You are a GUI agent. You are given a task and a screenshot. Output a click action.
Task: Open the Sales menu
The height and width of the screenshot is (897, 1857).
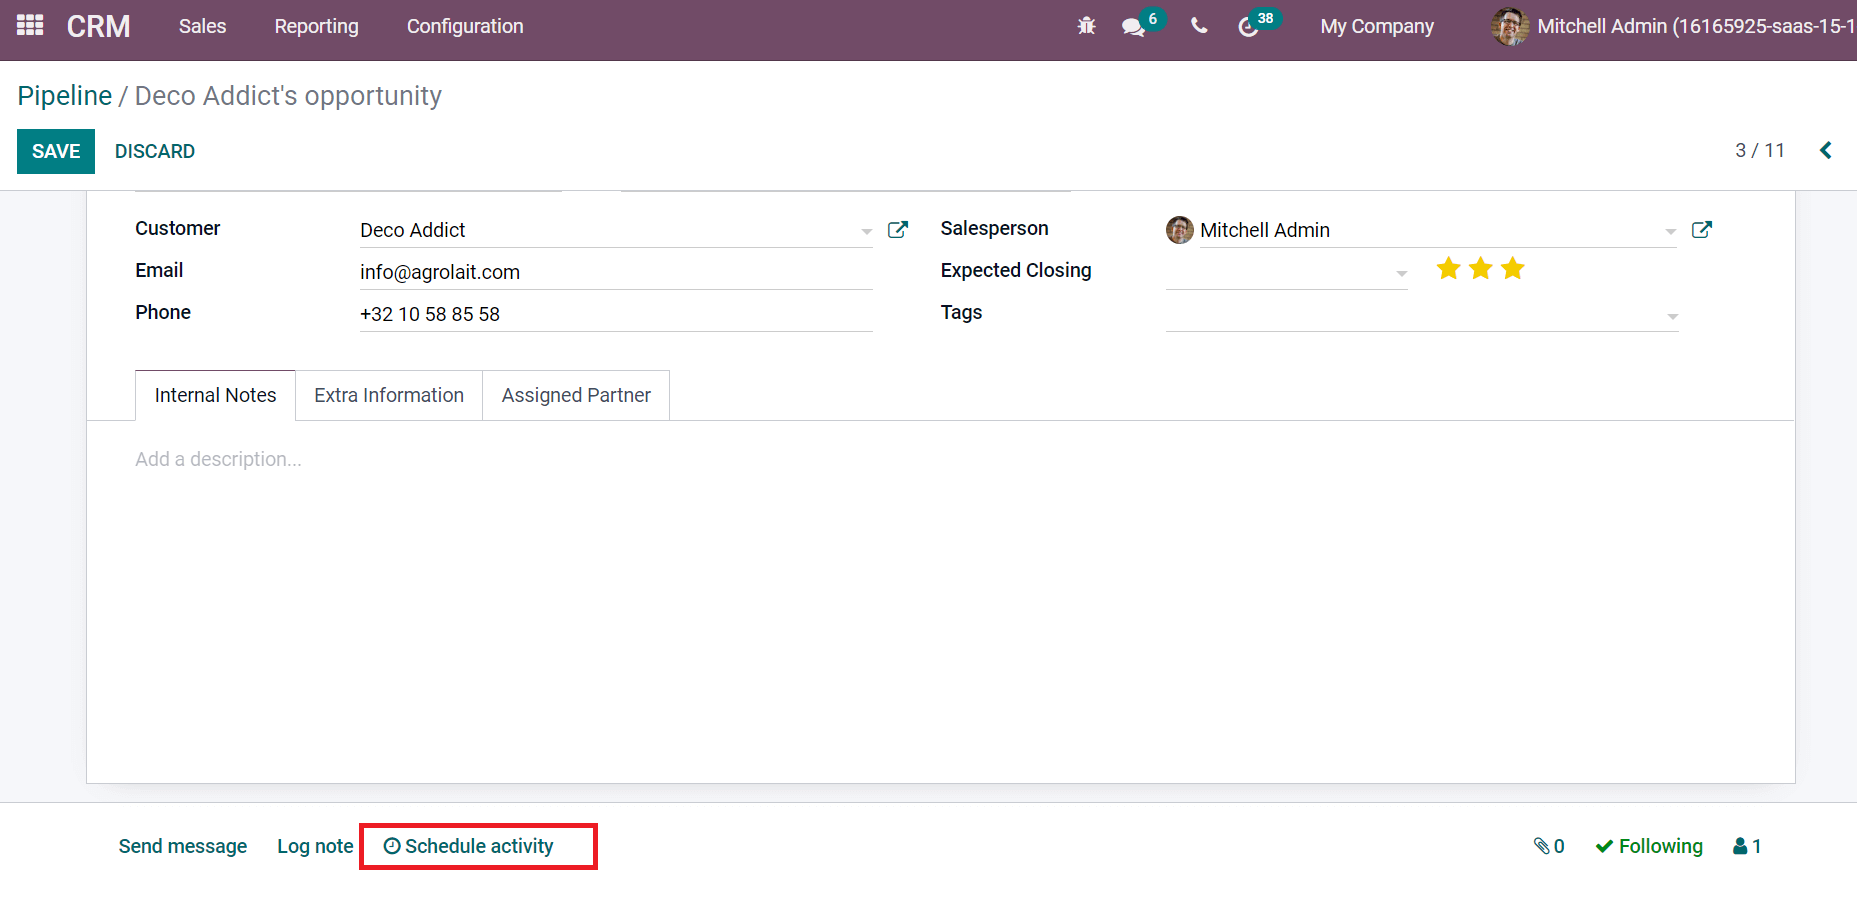point(203,26)
